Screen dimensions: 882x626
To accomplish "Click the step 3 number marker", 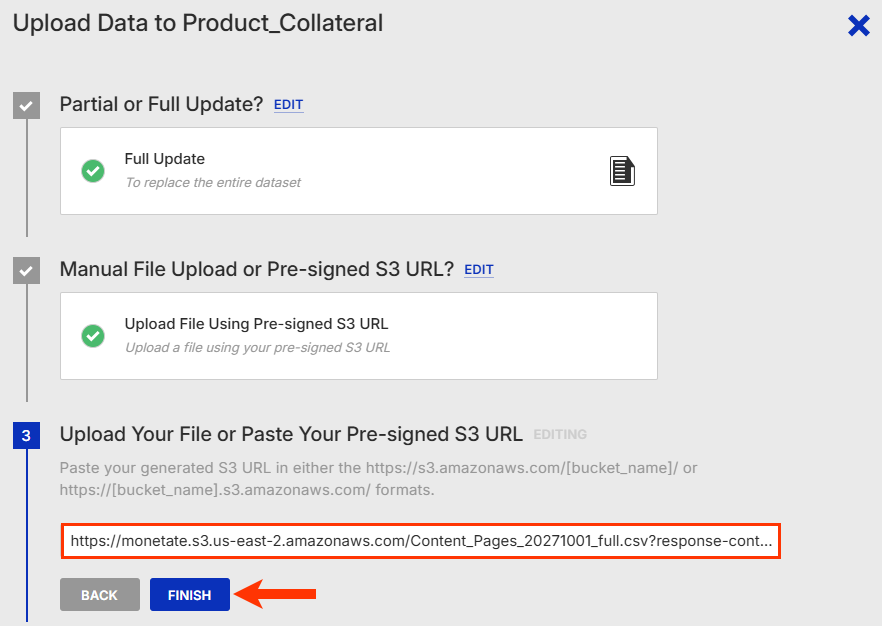I will [x=26, y=435].
